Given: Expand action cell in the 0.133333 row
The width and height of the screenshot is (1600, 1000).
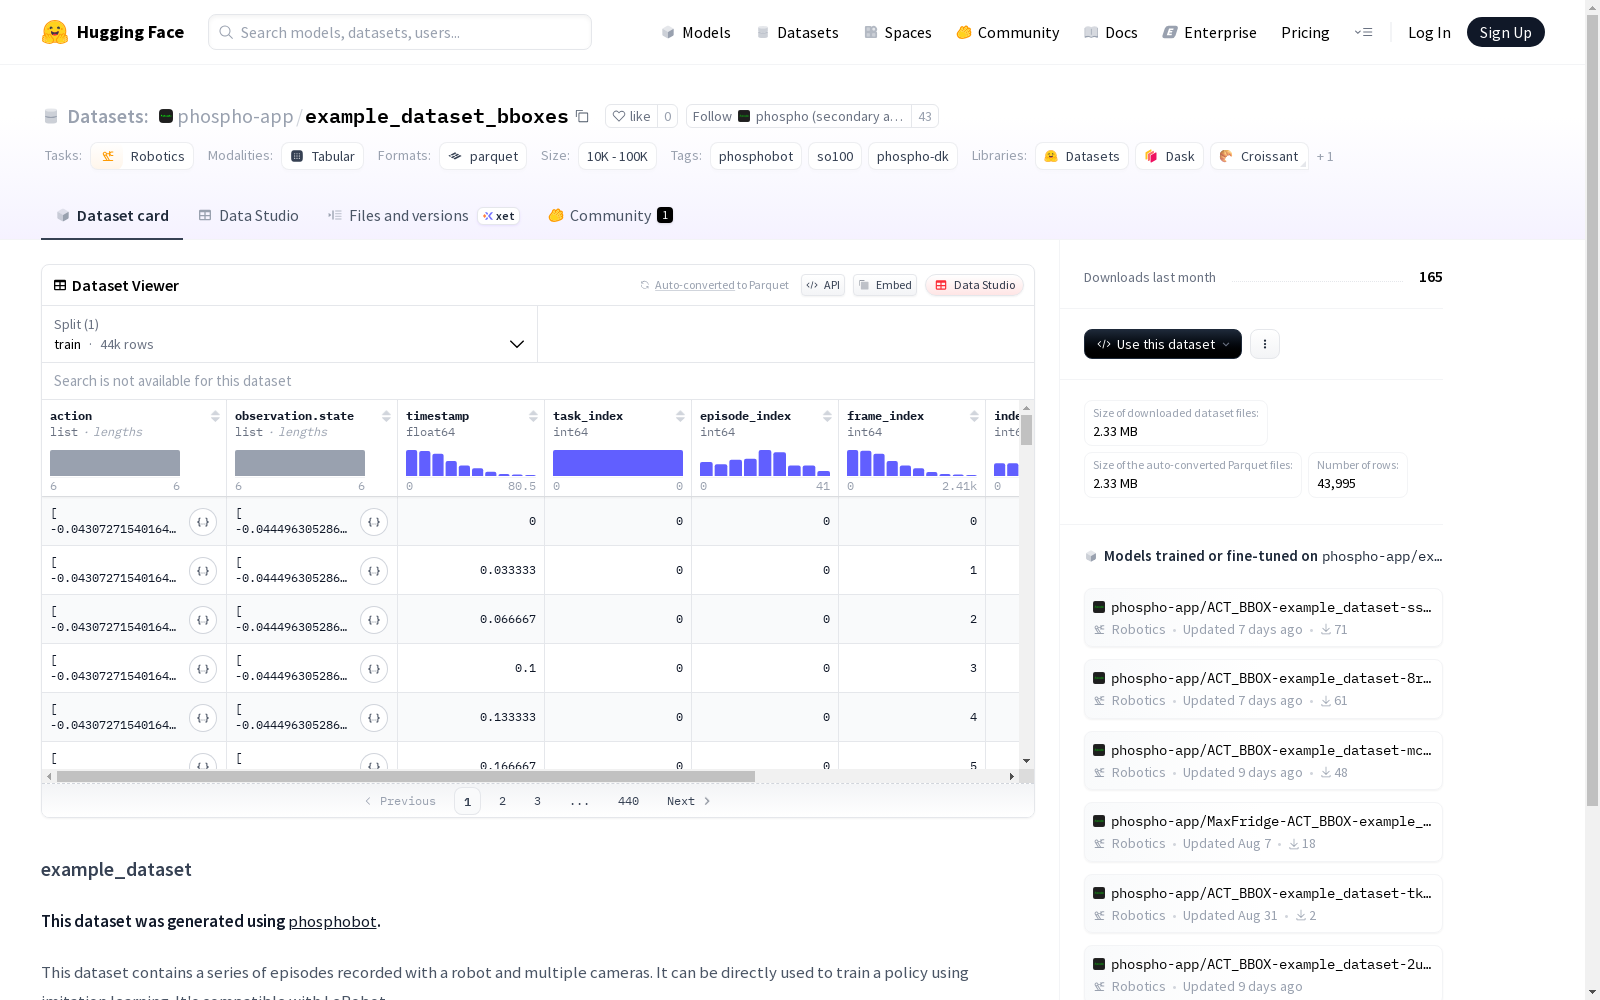Looking at the screenshot, I should click(203, 718).
